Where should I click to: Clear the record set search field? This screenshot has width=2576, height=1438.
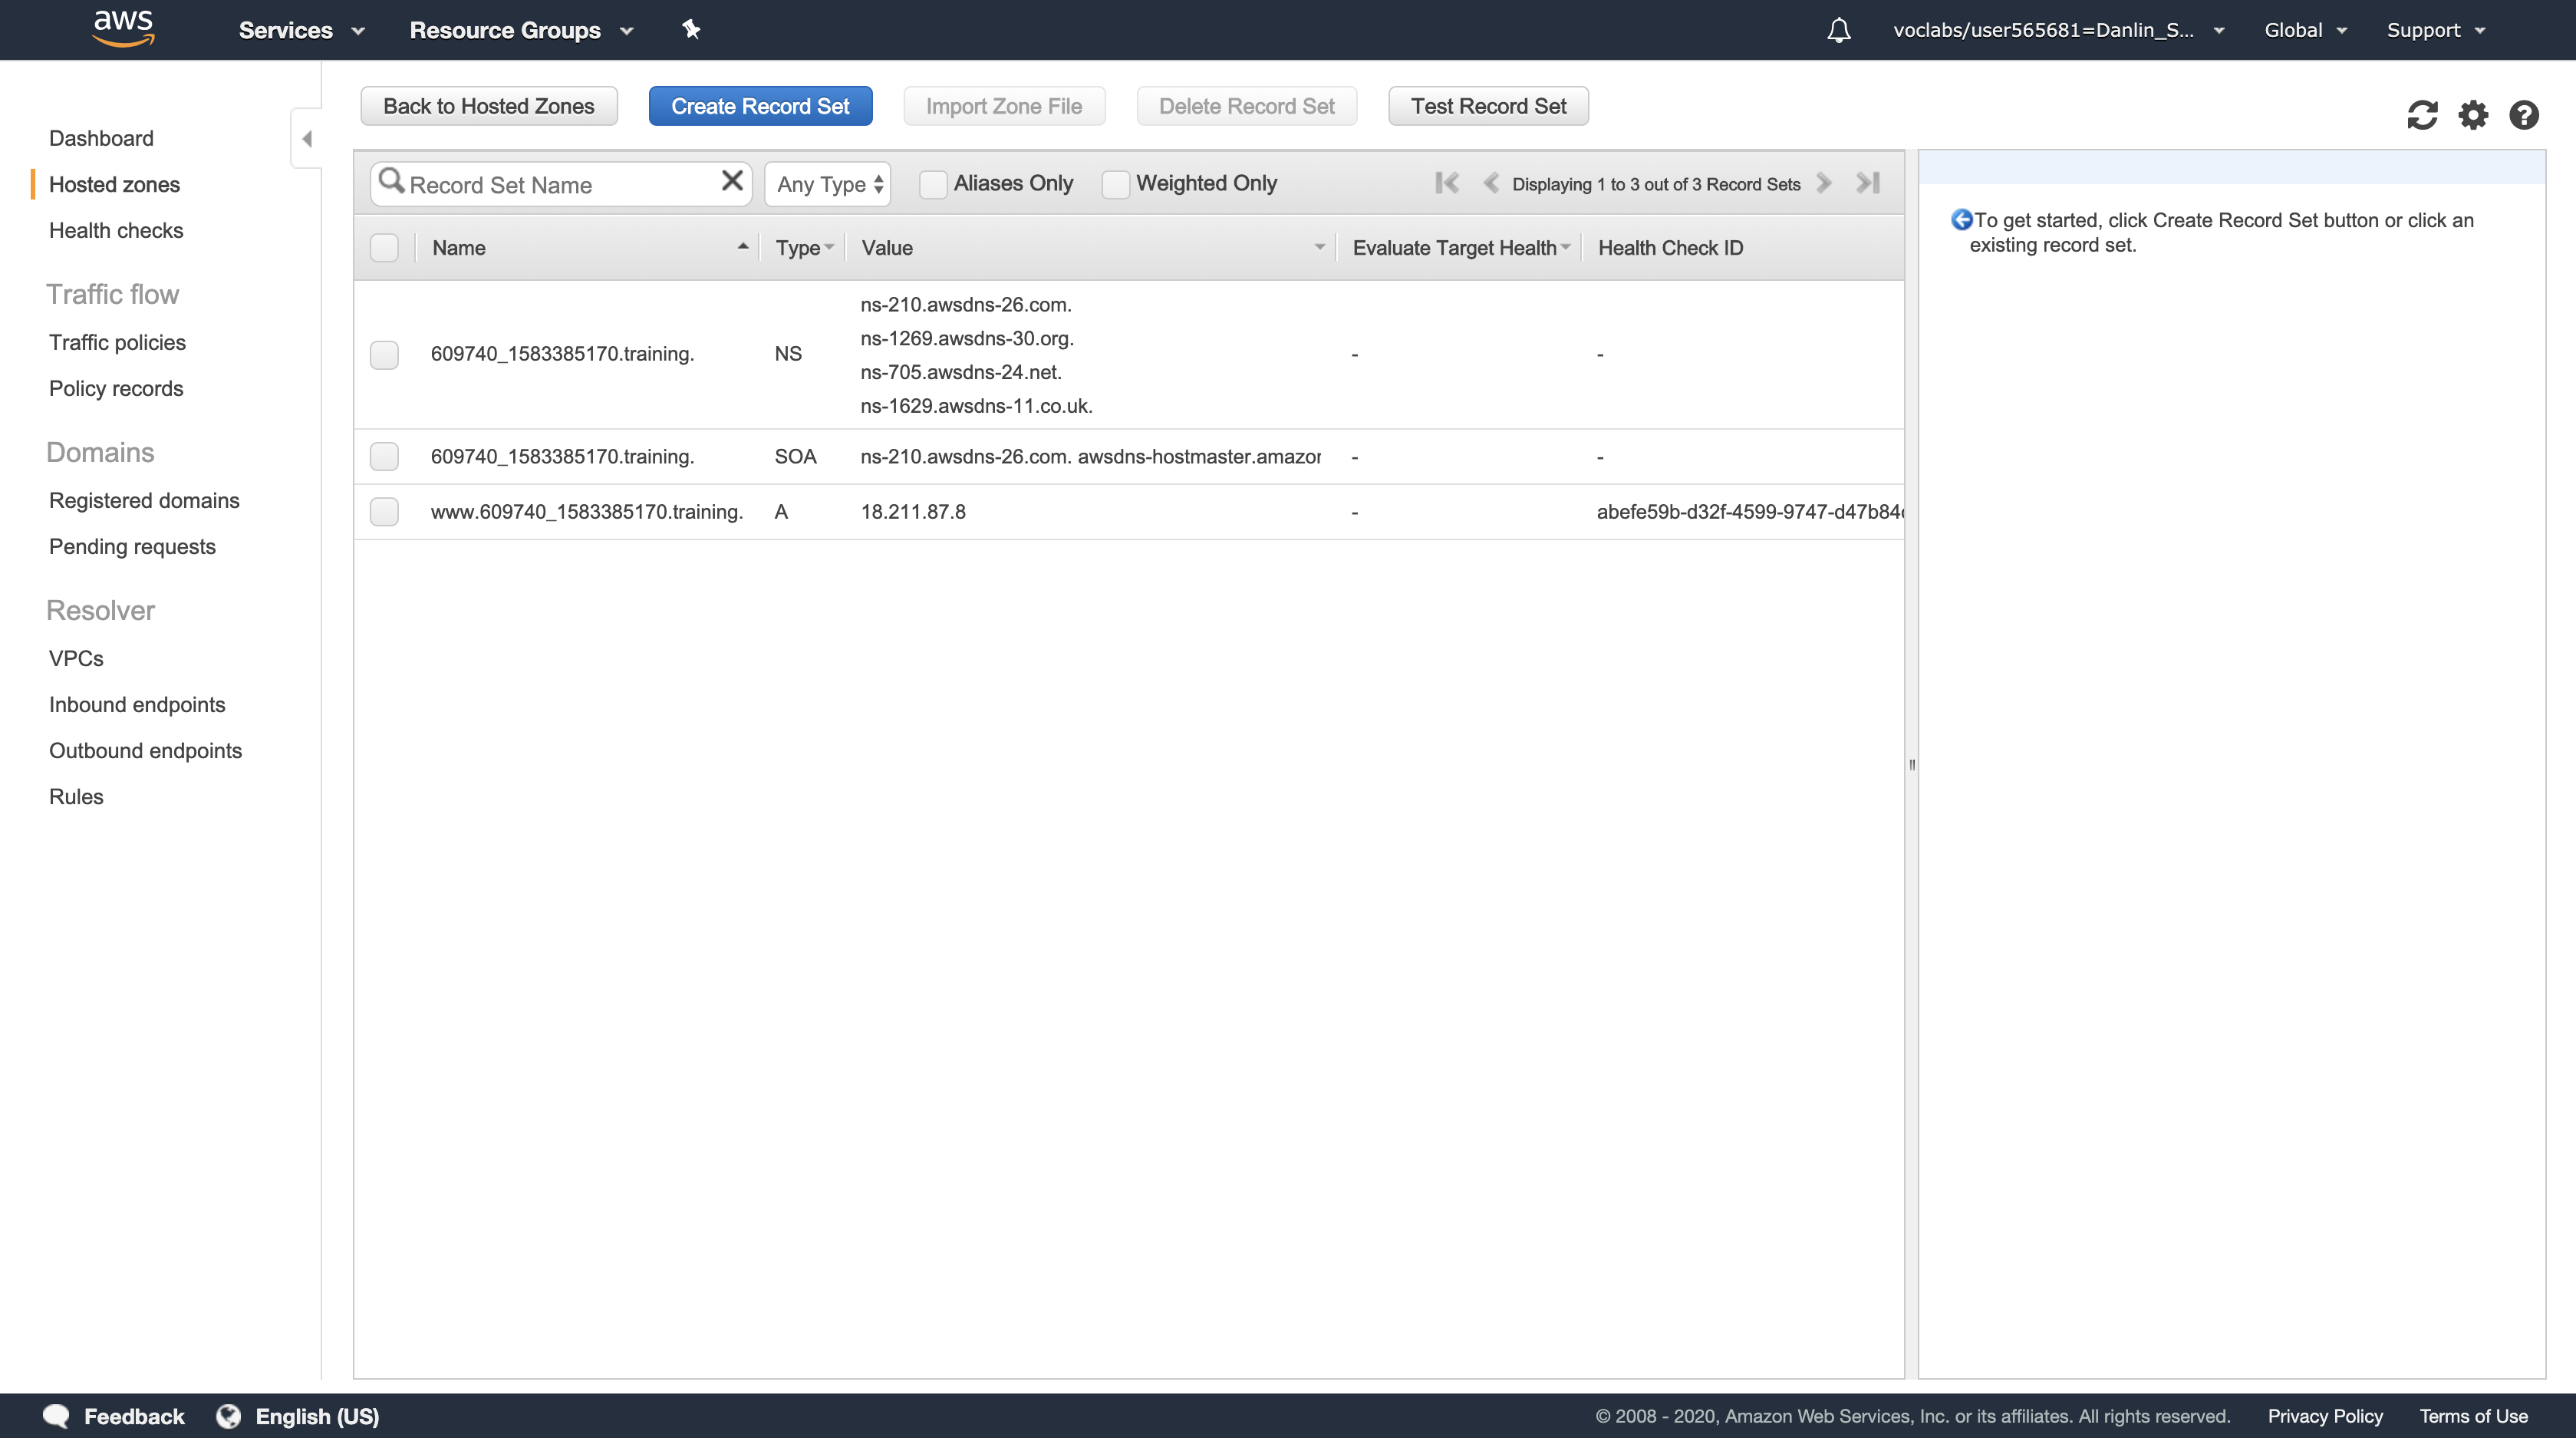pos(732,181)
